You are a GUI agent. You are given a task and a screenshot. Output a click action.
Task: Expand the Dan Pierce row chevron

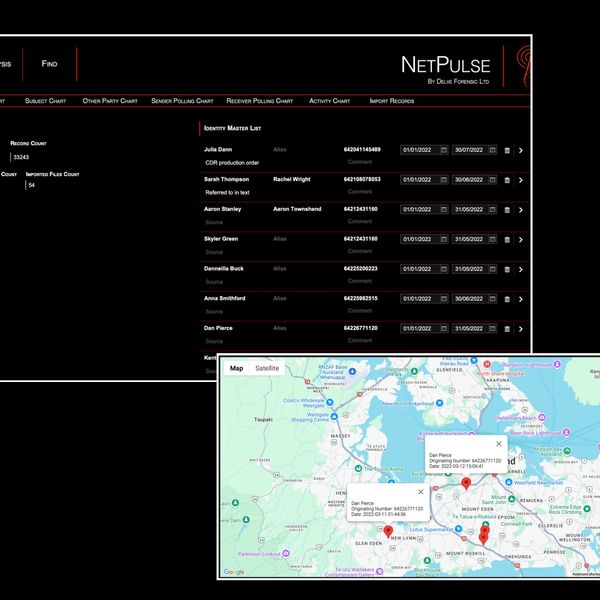pyautogui.click(x=521, y=329)
